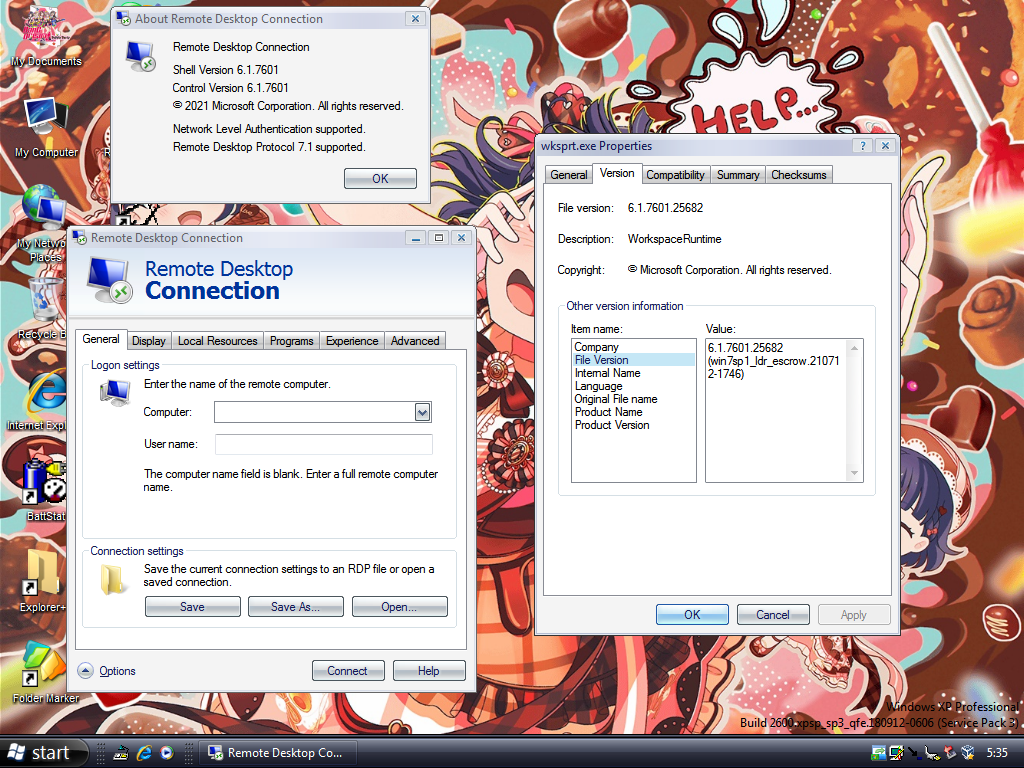Click the Remote Desktop Co... taskbar button
1024x768 pixels.
coord(278,753)
